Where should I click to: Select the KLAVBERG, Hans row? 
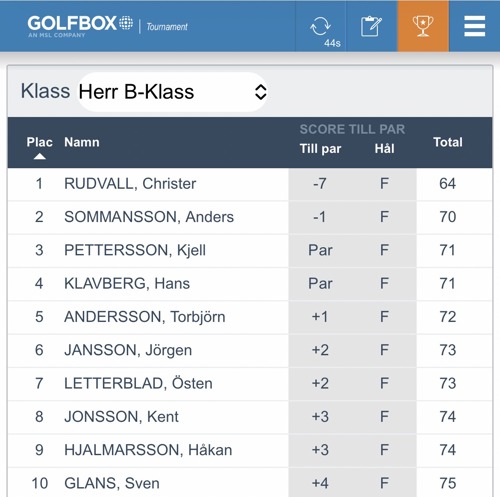250,284
